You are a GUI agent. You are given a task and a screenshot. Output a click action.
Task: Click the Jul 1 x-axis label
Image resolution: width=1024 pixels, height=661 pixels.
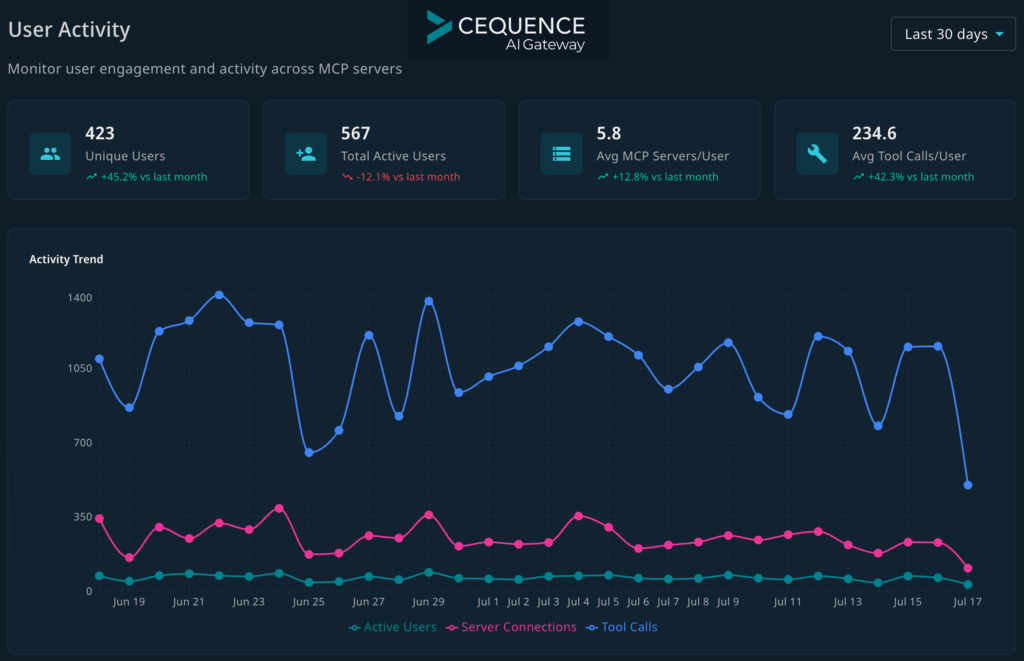click(488, 602)
